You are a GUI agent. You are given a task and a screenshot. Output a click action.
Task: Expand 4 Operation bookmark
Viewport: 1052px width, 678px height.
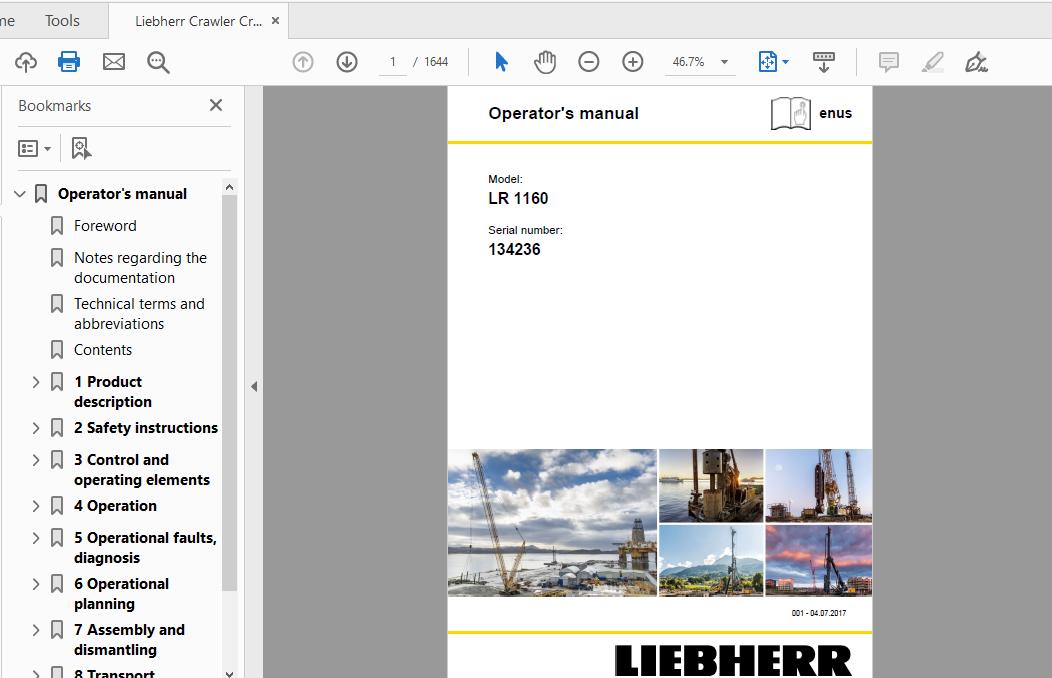[x=36, y=506]
